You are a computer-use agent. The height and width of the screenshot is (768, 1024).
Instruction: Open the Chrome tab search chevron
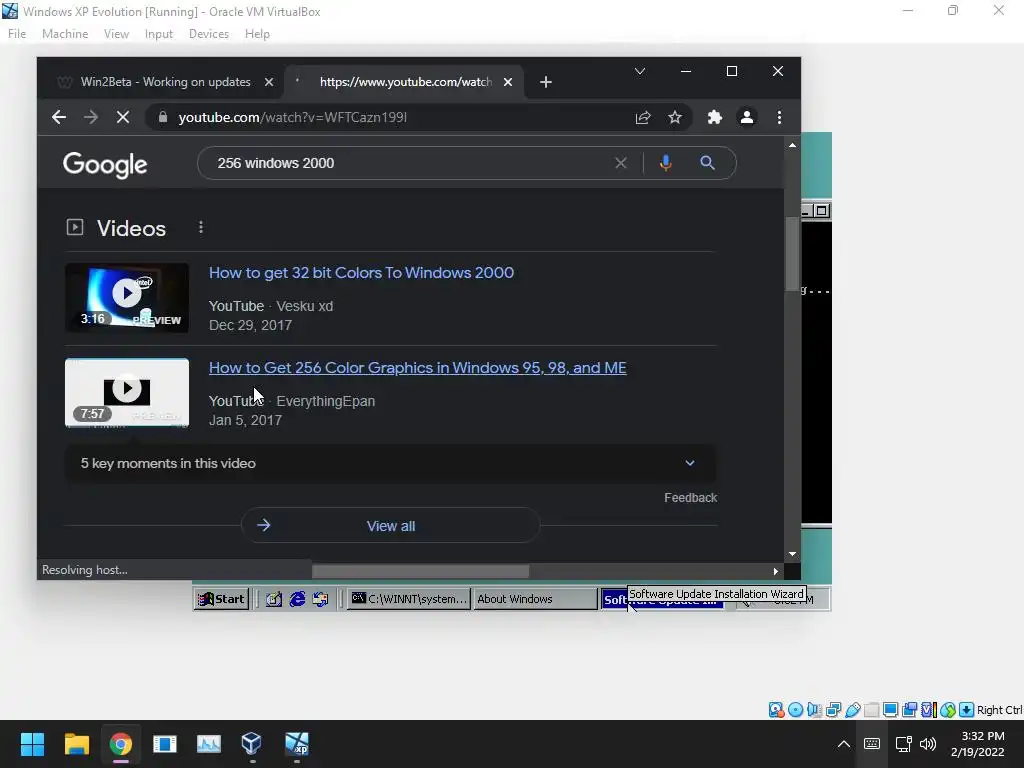[640, 71]
